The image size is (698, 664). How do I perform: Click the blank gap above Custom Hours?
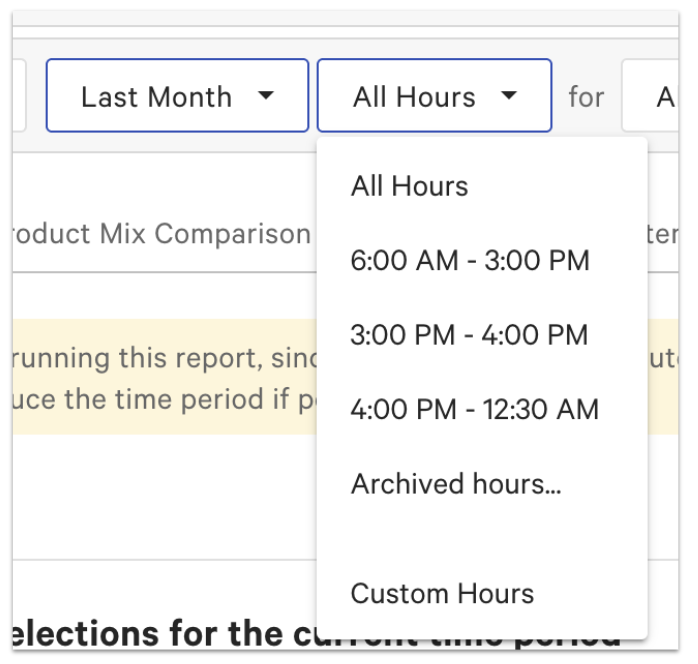(480, 540)
